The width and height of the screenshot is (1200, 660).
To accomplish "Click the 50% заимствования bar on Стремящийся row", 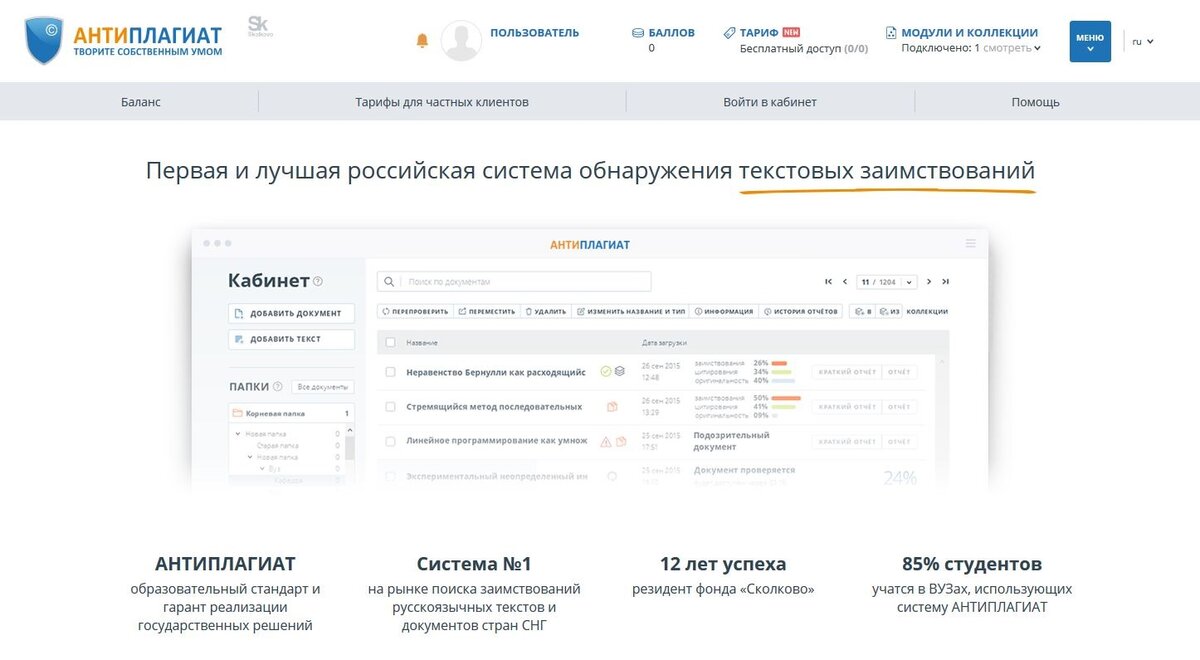I will [786, 398].
